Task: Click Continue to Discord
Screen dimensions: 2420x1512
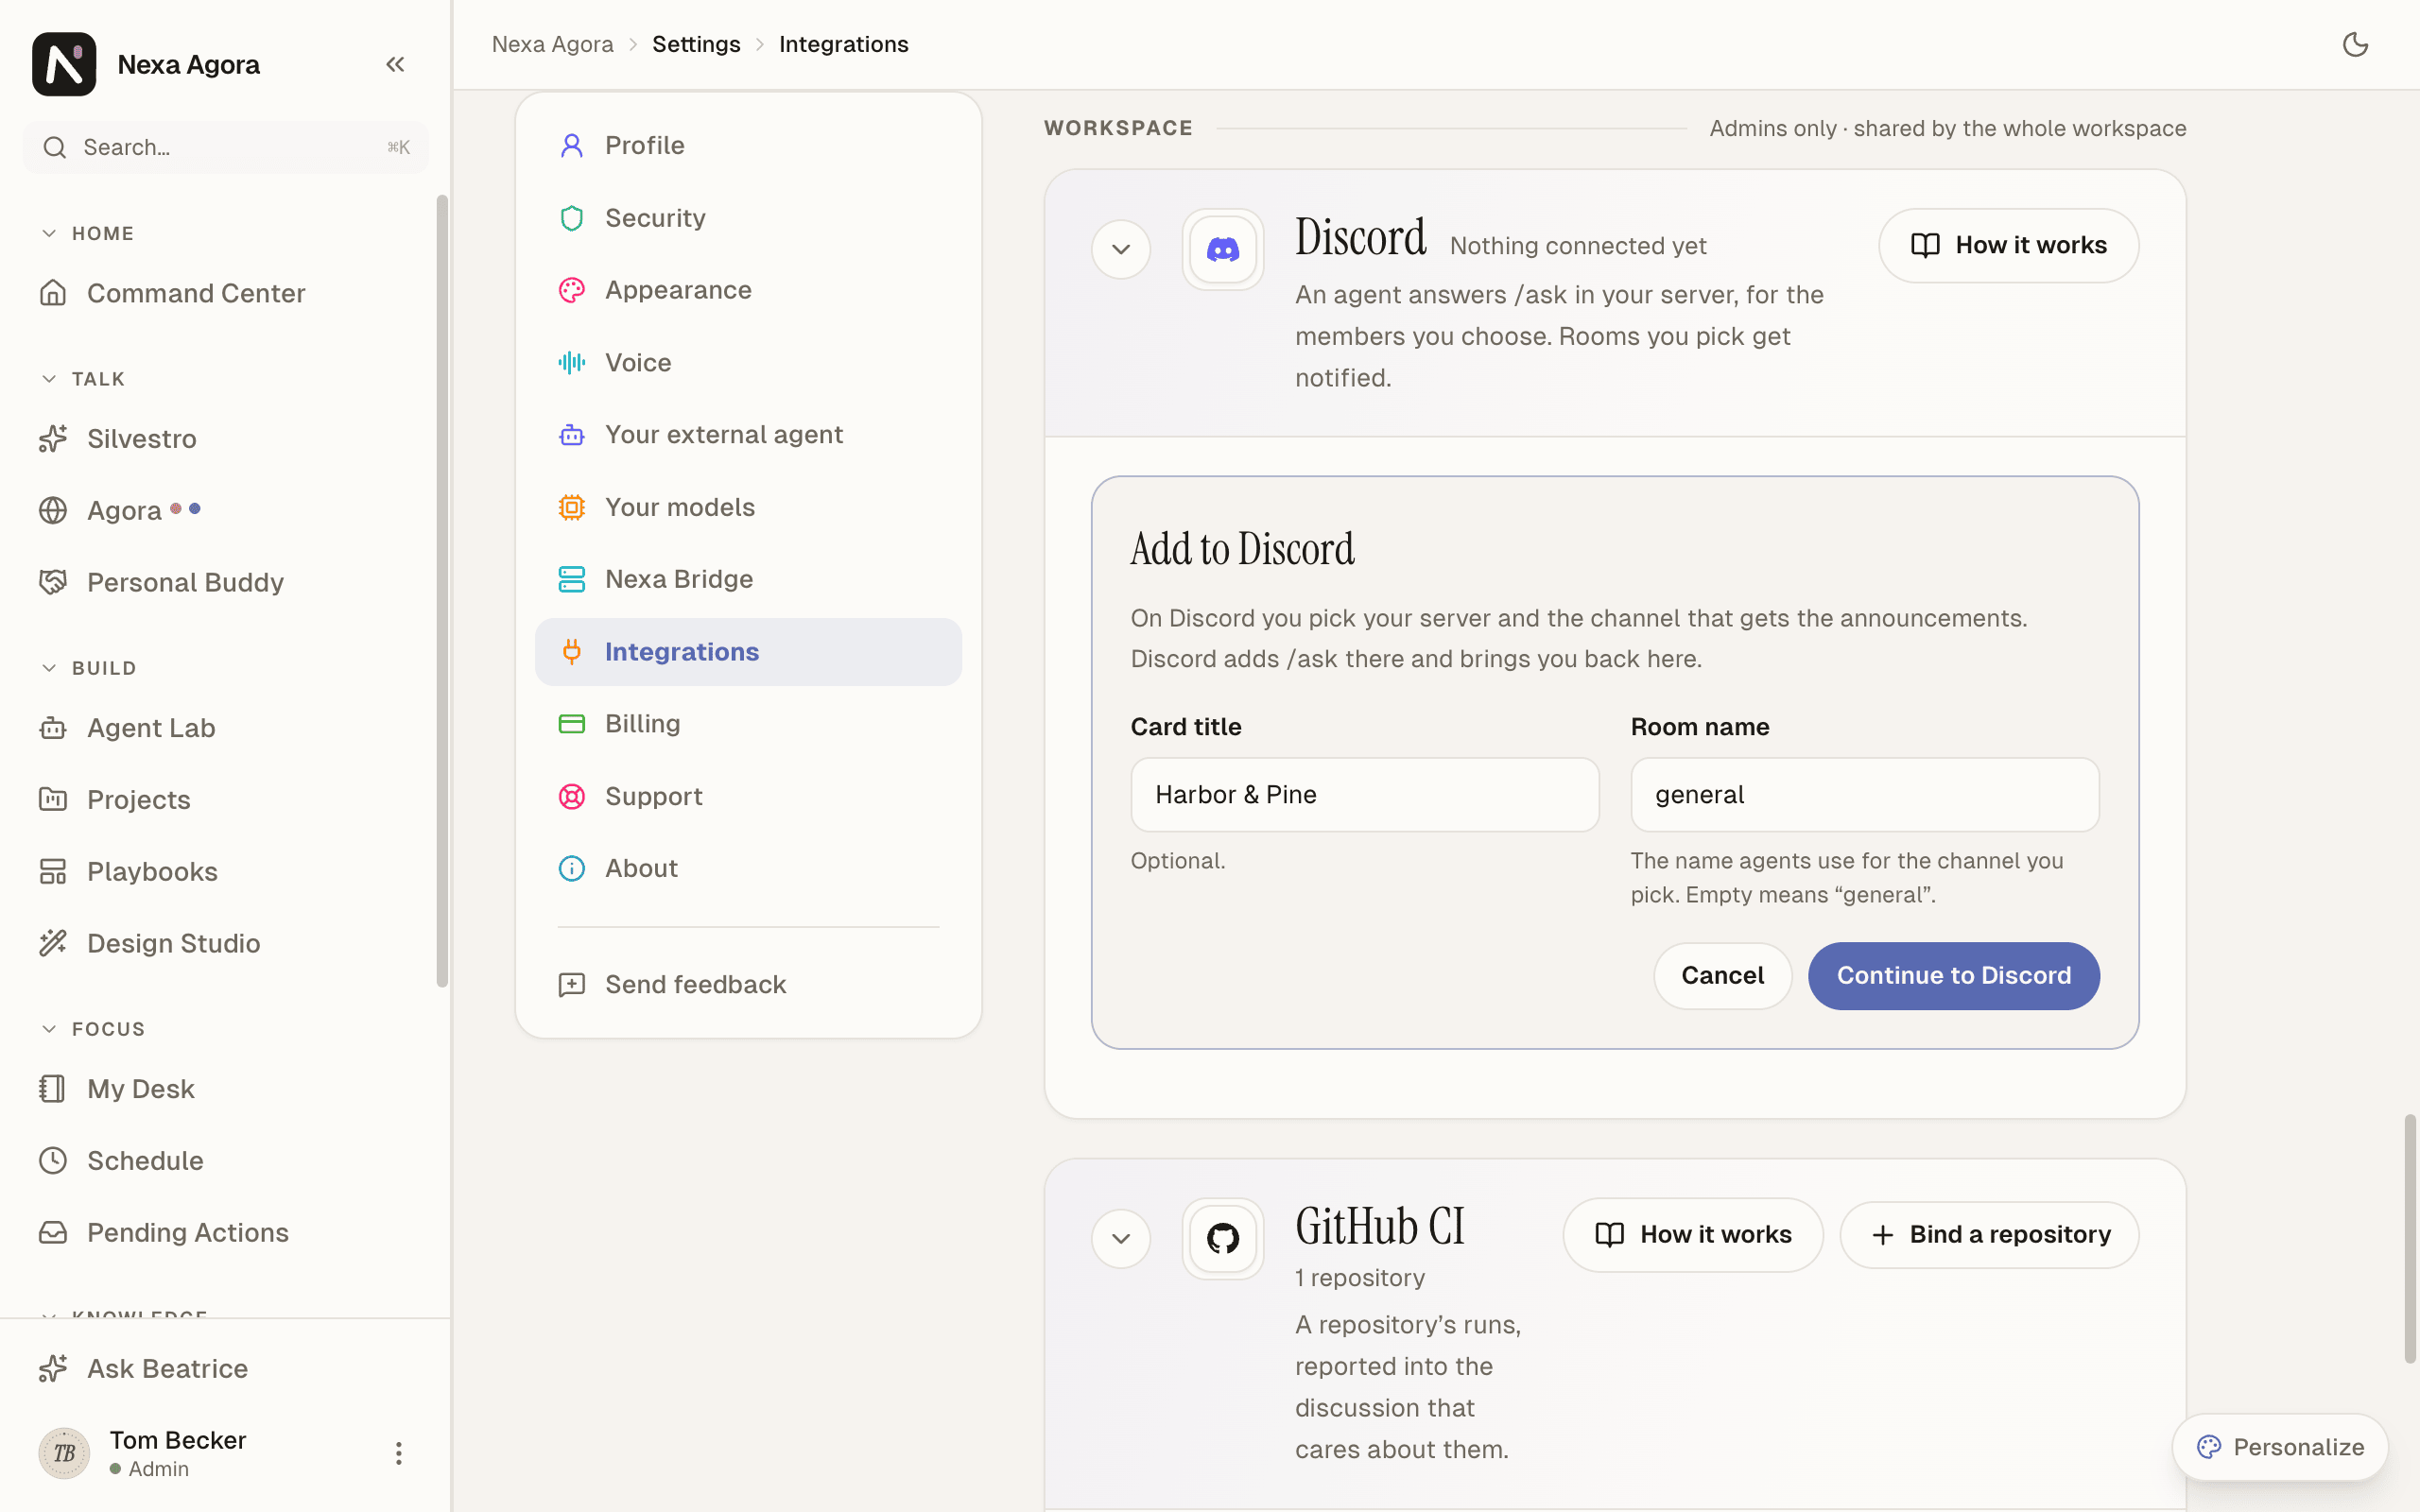Action: coord(1953,975)
